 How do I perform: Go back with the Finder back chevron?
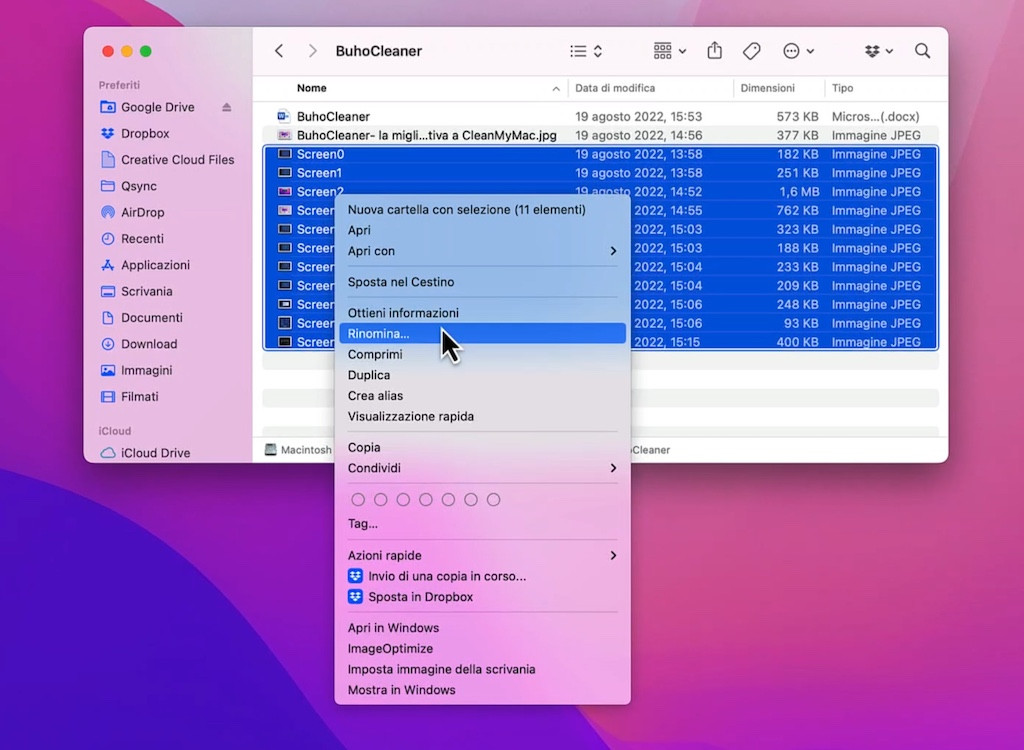[279, 51]
